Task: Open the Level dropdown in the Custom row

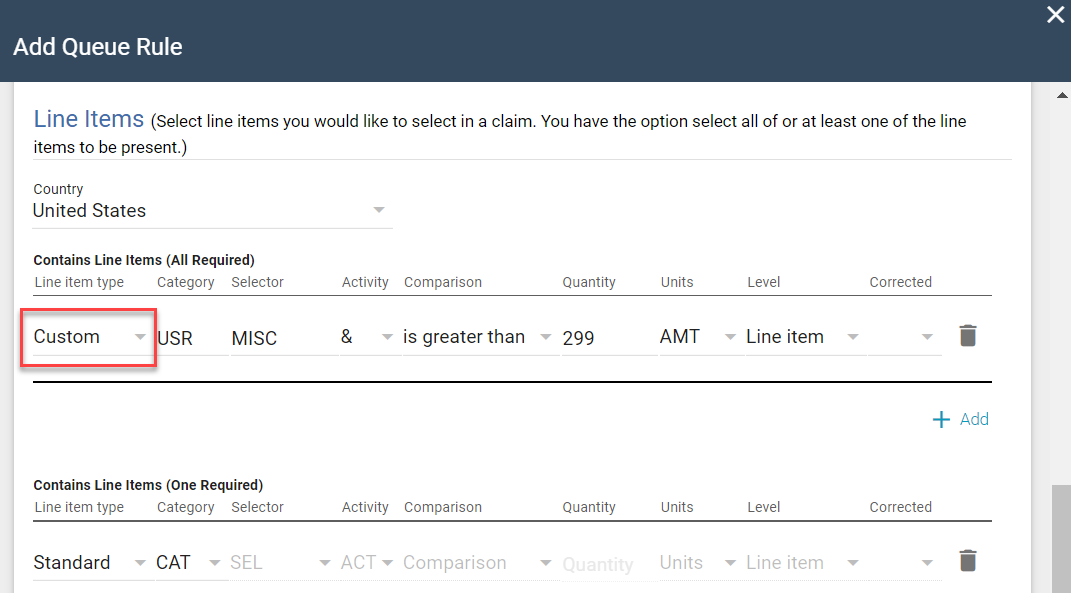Action: coord(802,337)
